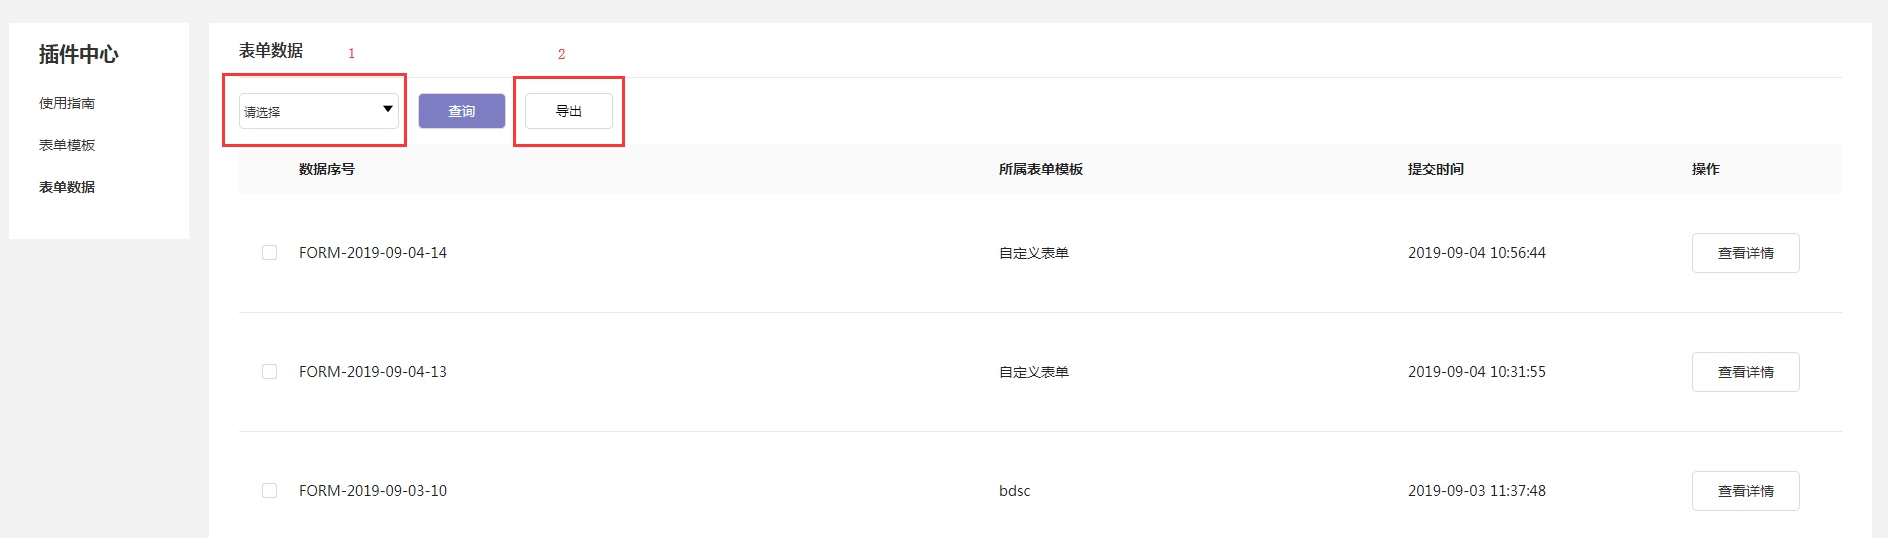Click the 数据序号 column header
This screenshot has width=1888, height=538.
pyautogui.click(x=326, y=169)
